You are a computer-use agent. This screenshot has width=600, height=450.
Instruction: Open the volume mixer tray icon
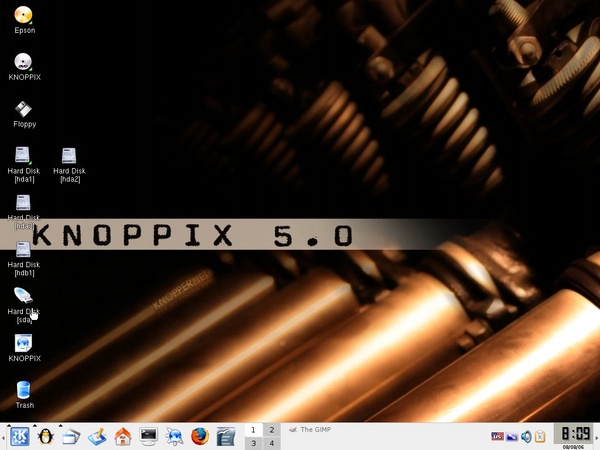(525, 437)
